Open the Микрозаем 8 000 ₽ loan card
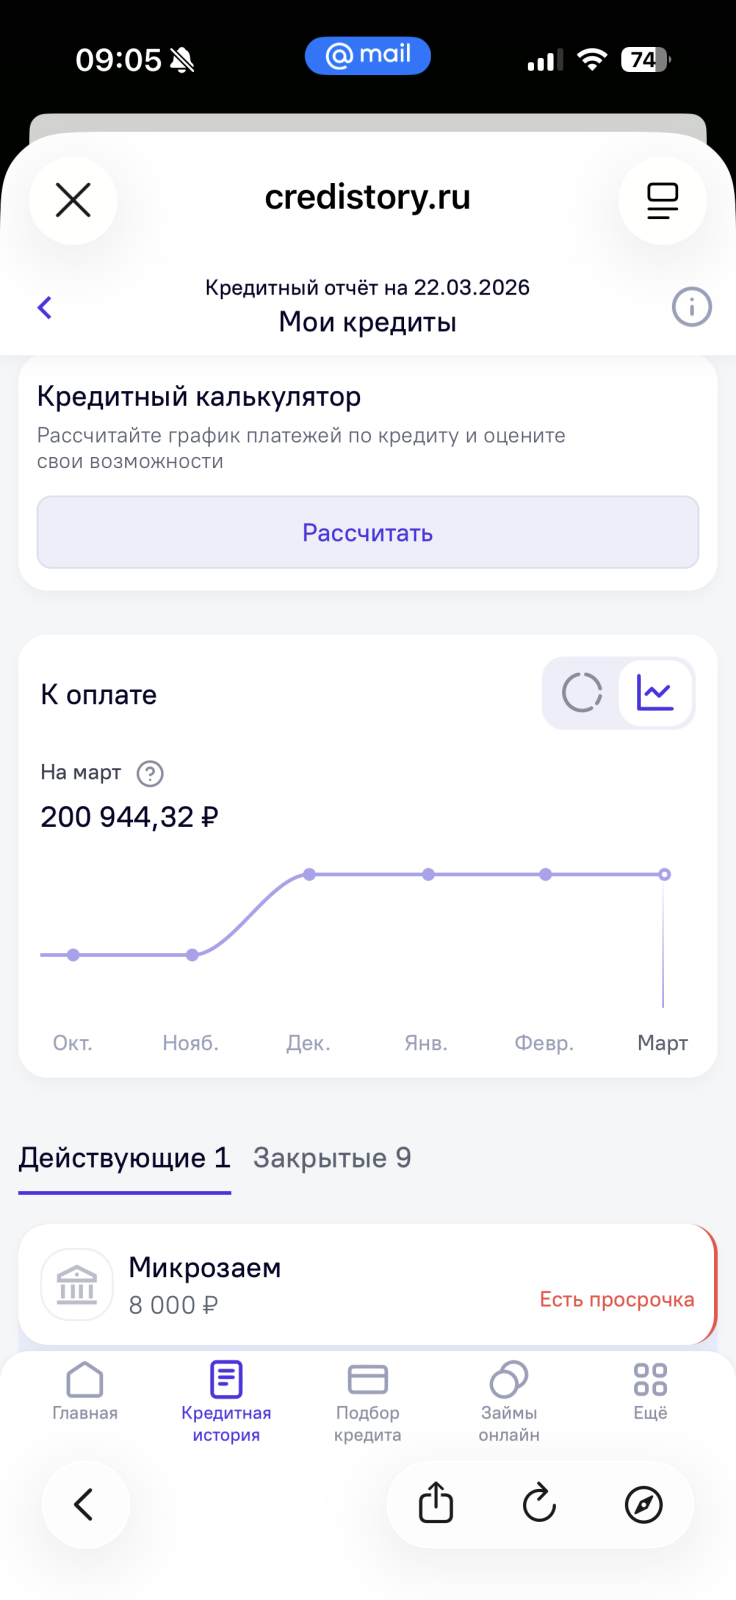Image resolution: width=736 pixels, height=1600 pixels. click(x=368, y=1285)
